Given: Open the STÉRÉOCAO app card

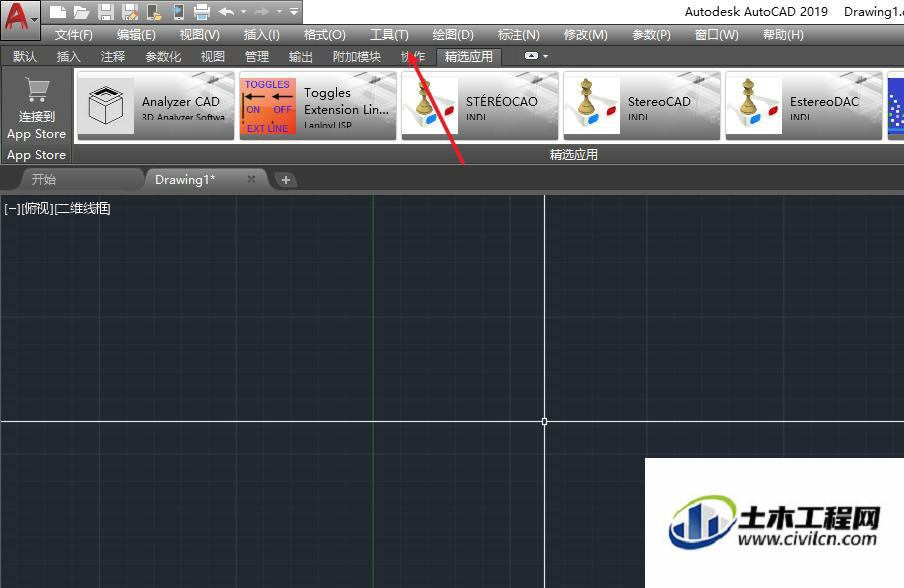Looking at the screenshot, I should tap(480, 105).
